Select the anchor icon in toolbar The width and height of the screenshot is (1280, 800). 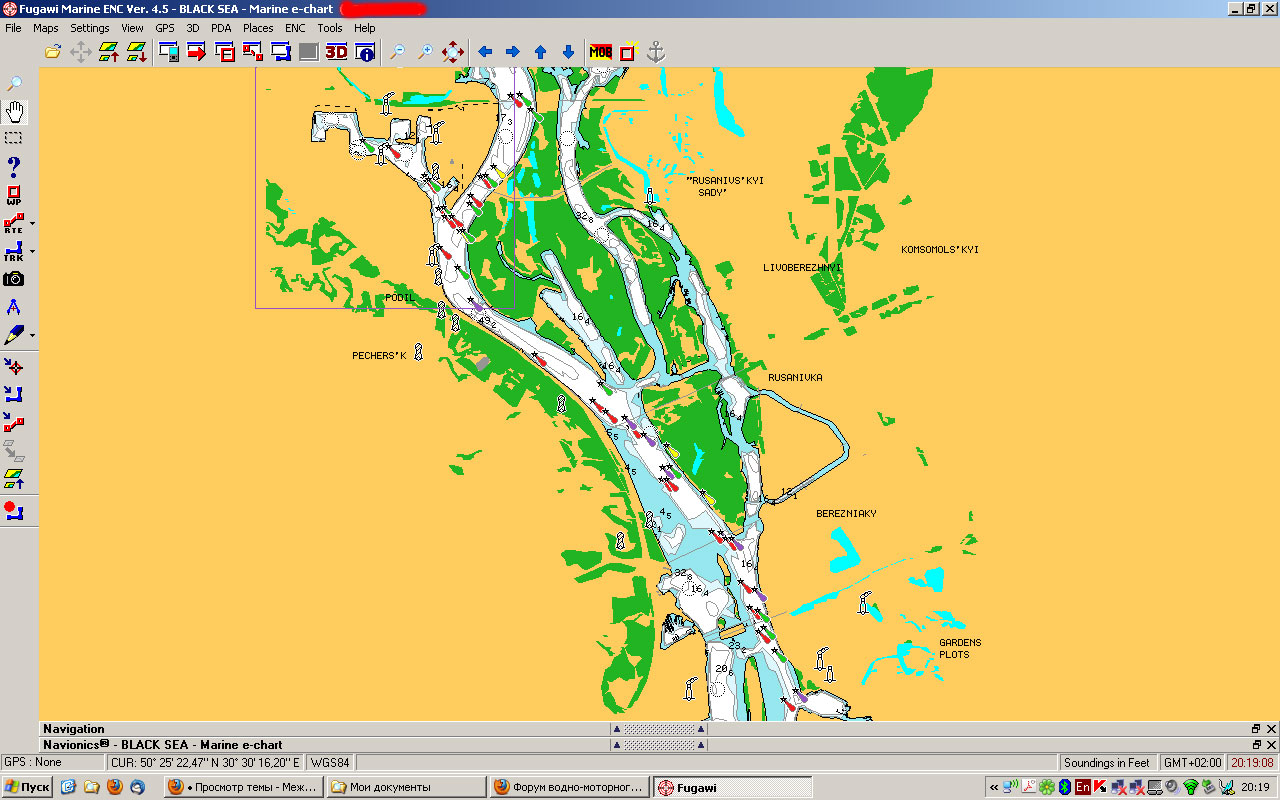(656, 52)
